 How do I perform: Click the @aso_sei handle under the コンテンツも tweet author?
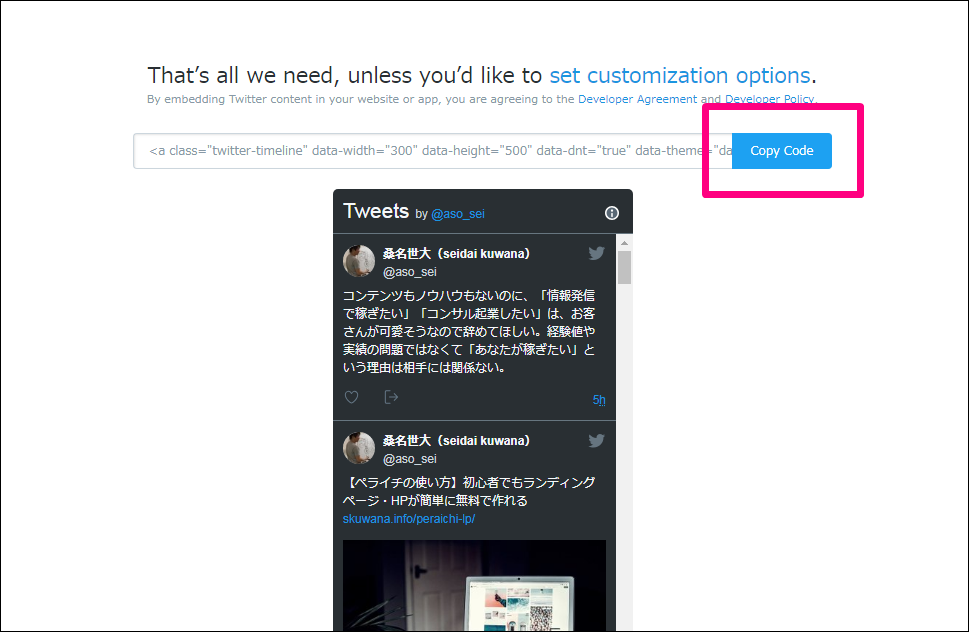click(x=410, y=272)
